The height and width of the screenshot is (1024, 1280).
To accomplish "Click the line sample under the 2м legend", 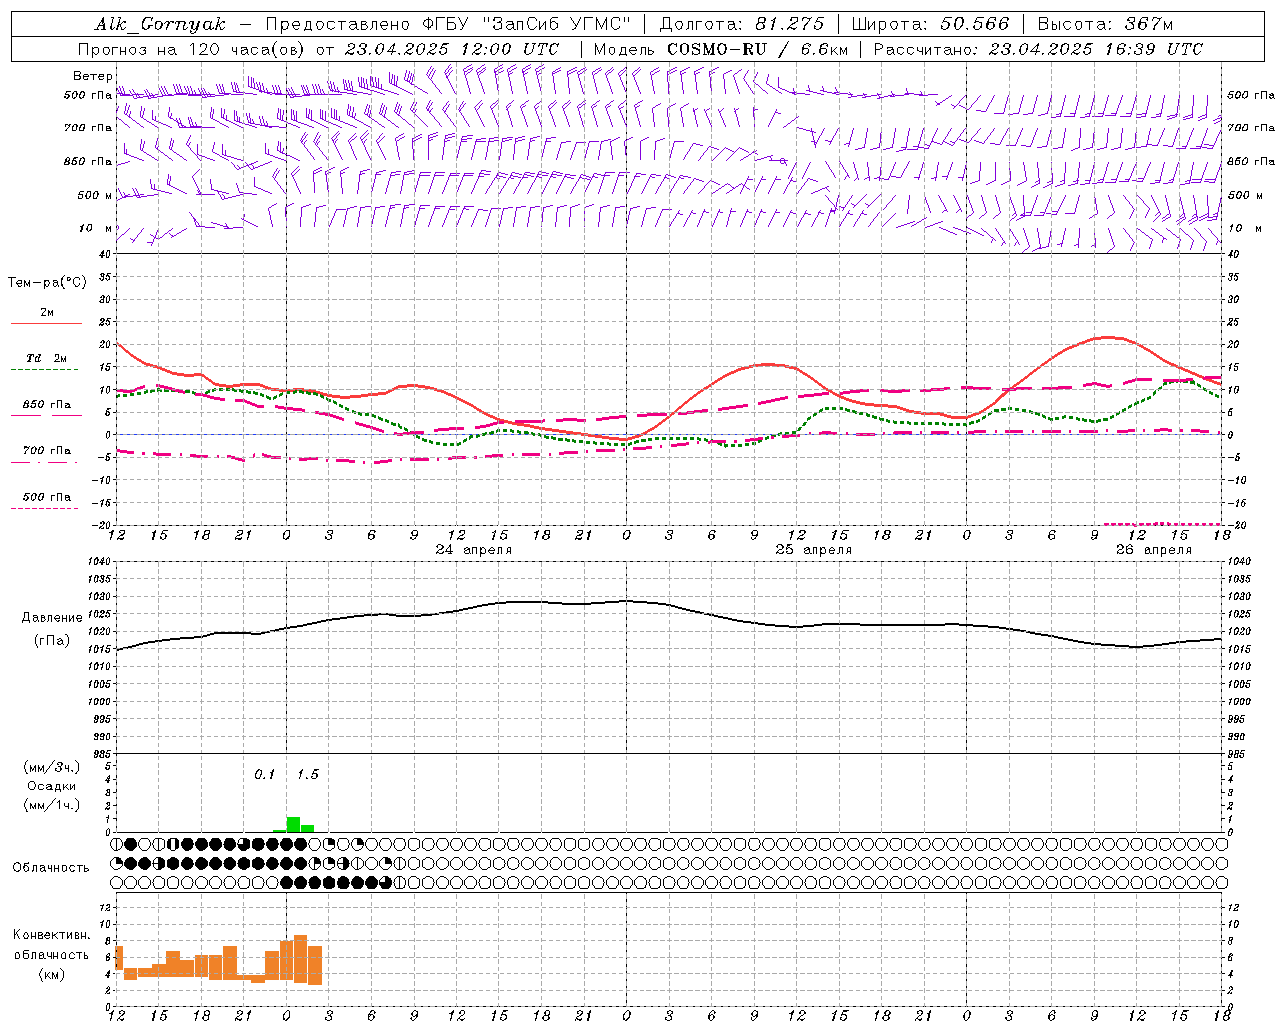I will 46,324.
